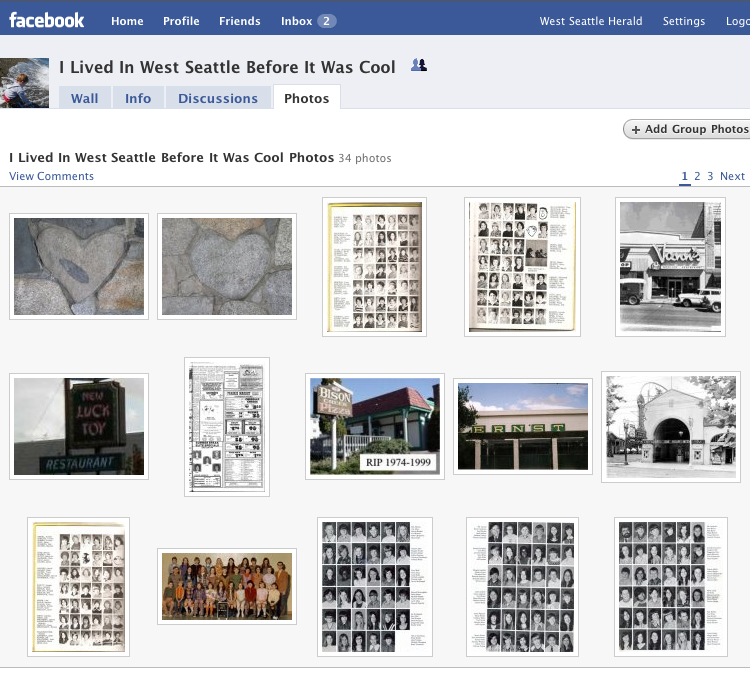Open the New Luck Toy Restaurant photo
Viewport: 750px width, 673px height.
coord(79,426)
